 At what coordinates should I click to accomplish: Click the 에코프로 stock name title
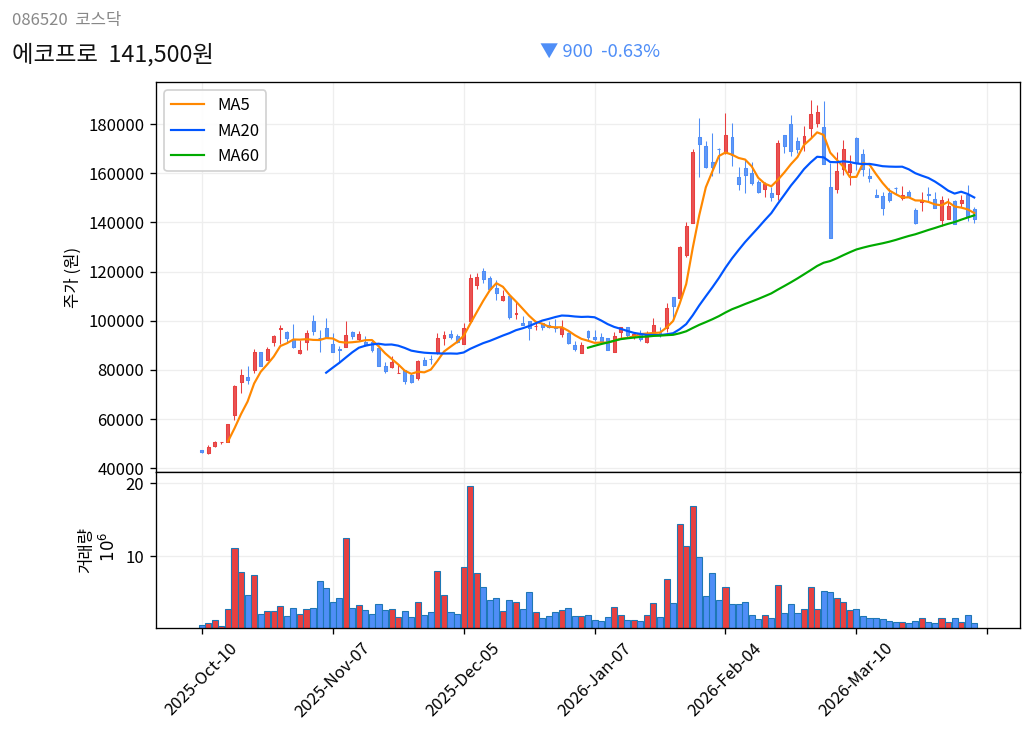[55, 54]
